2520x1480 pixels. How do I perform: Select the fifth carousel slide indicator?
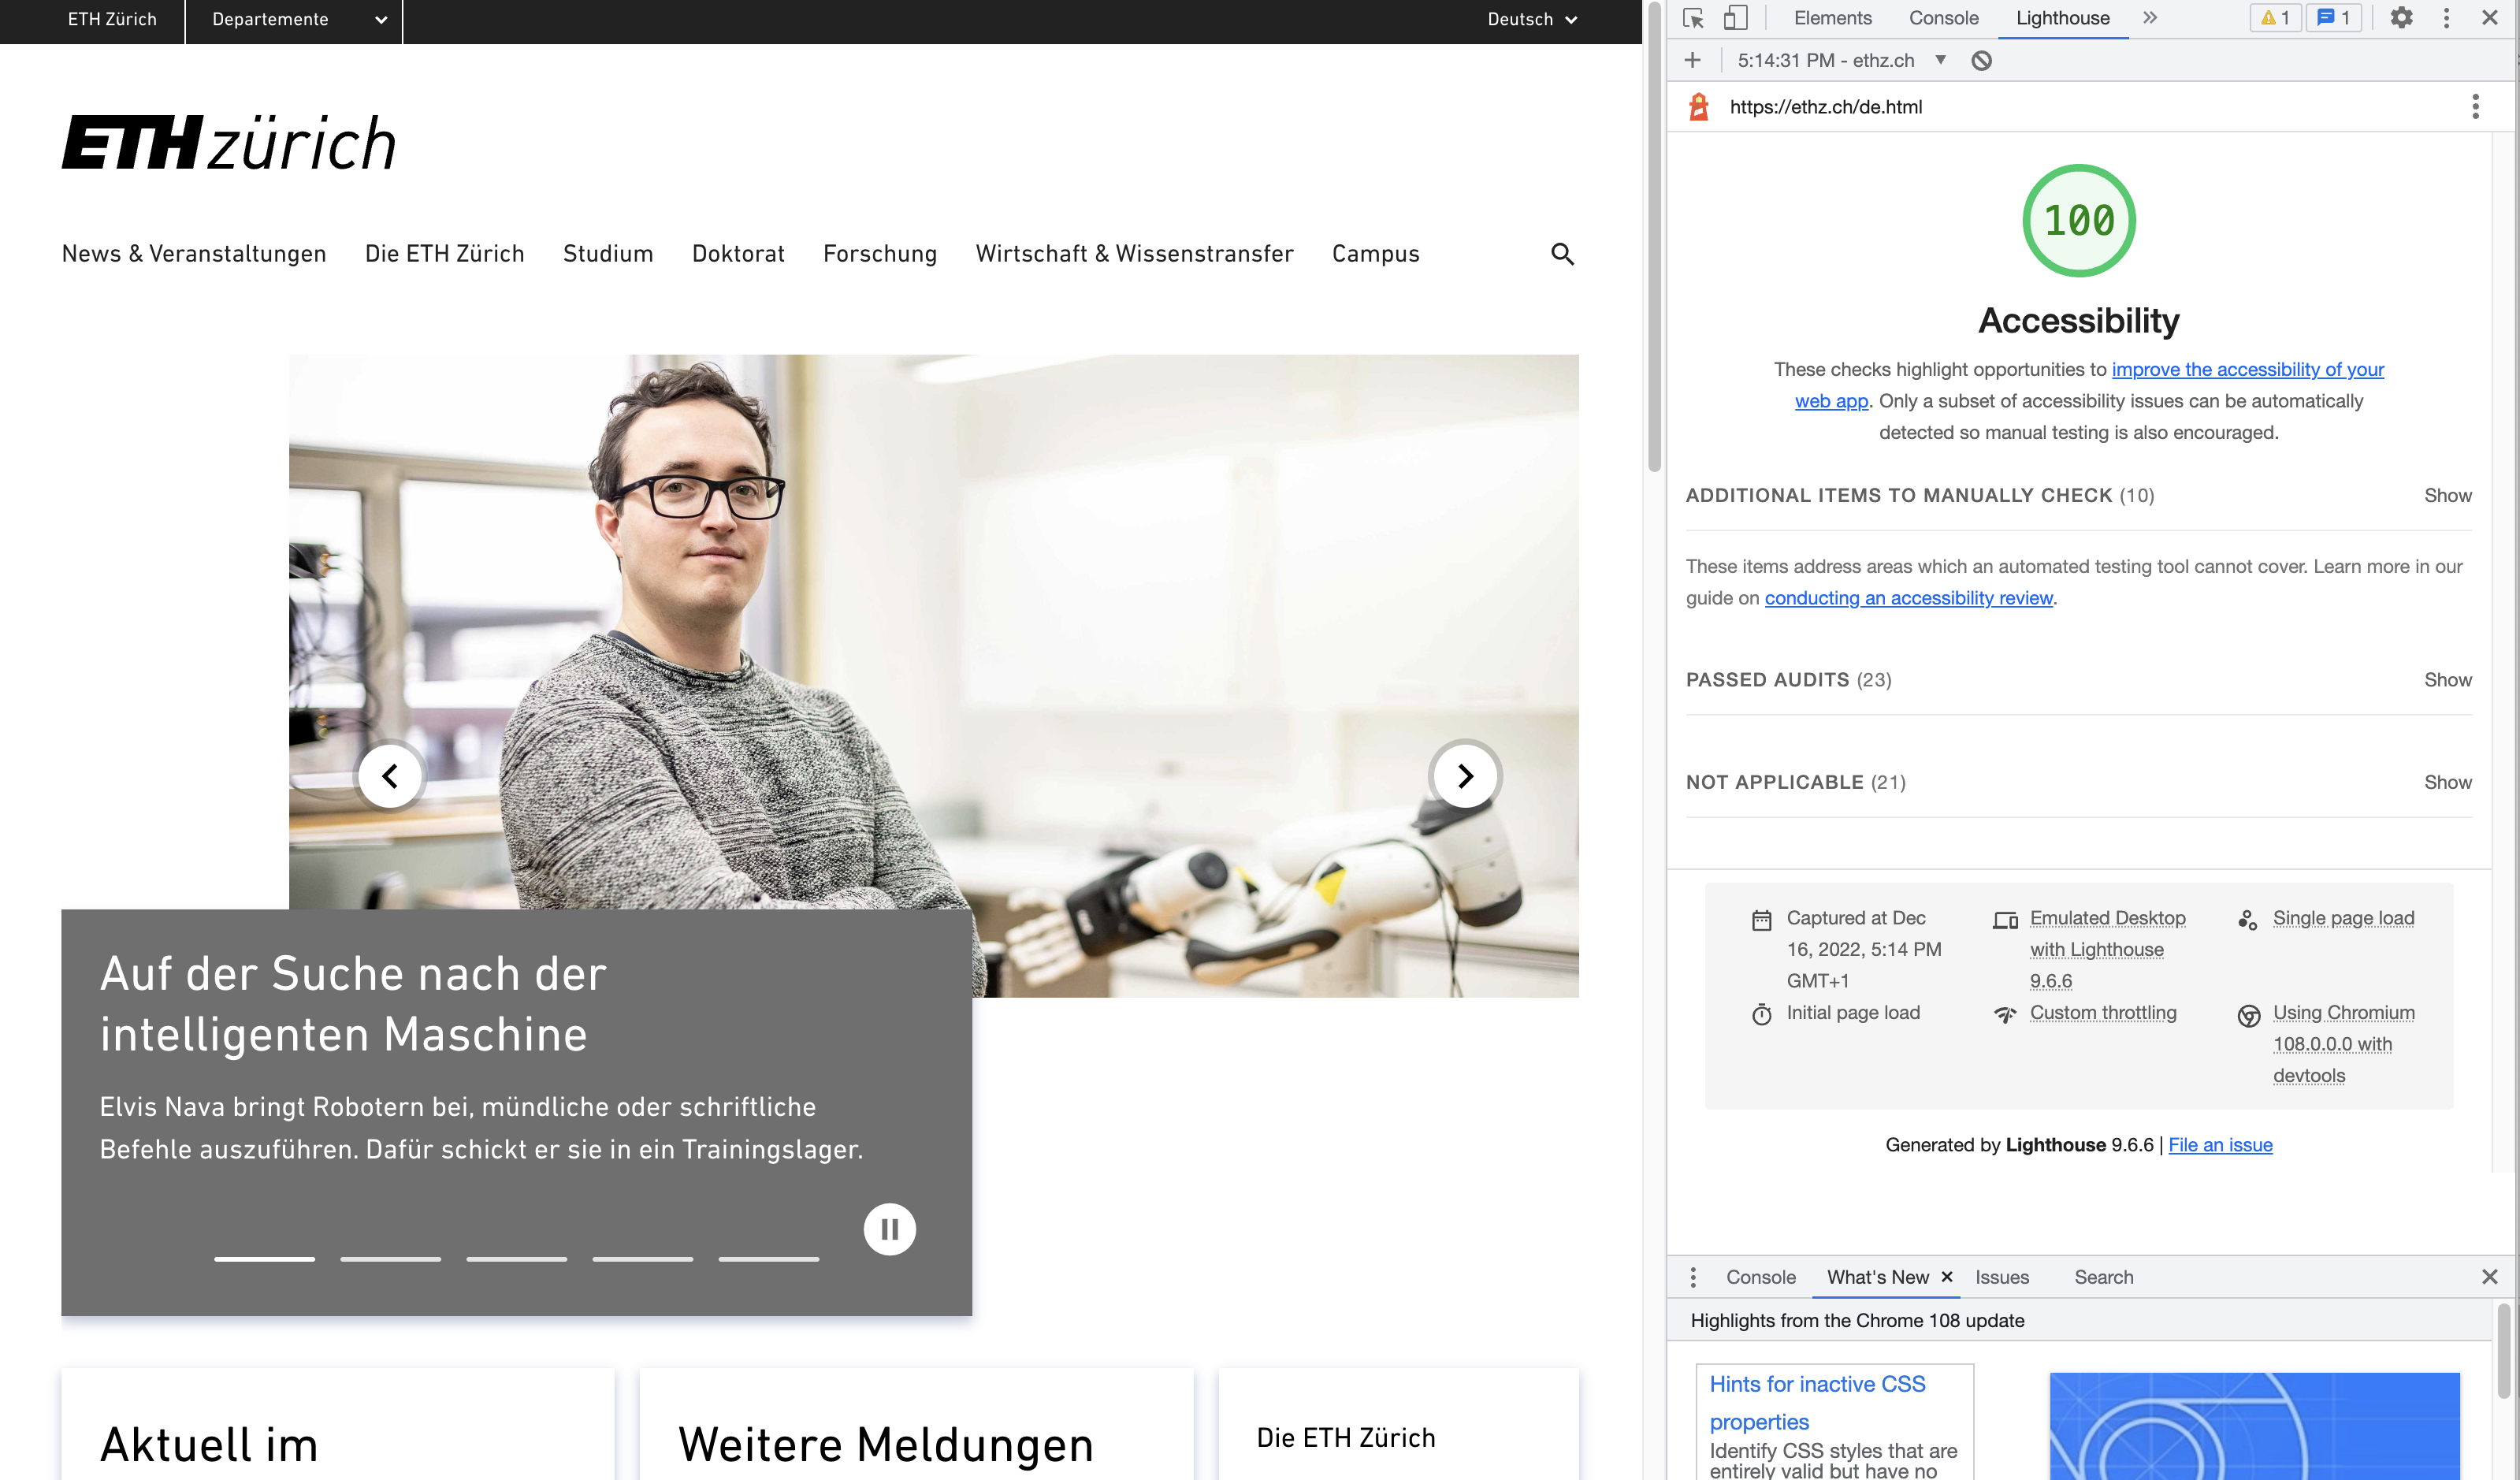pyautogui.click(x=768, y=1258)
